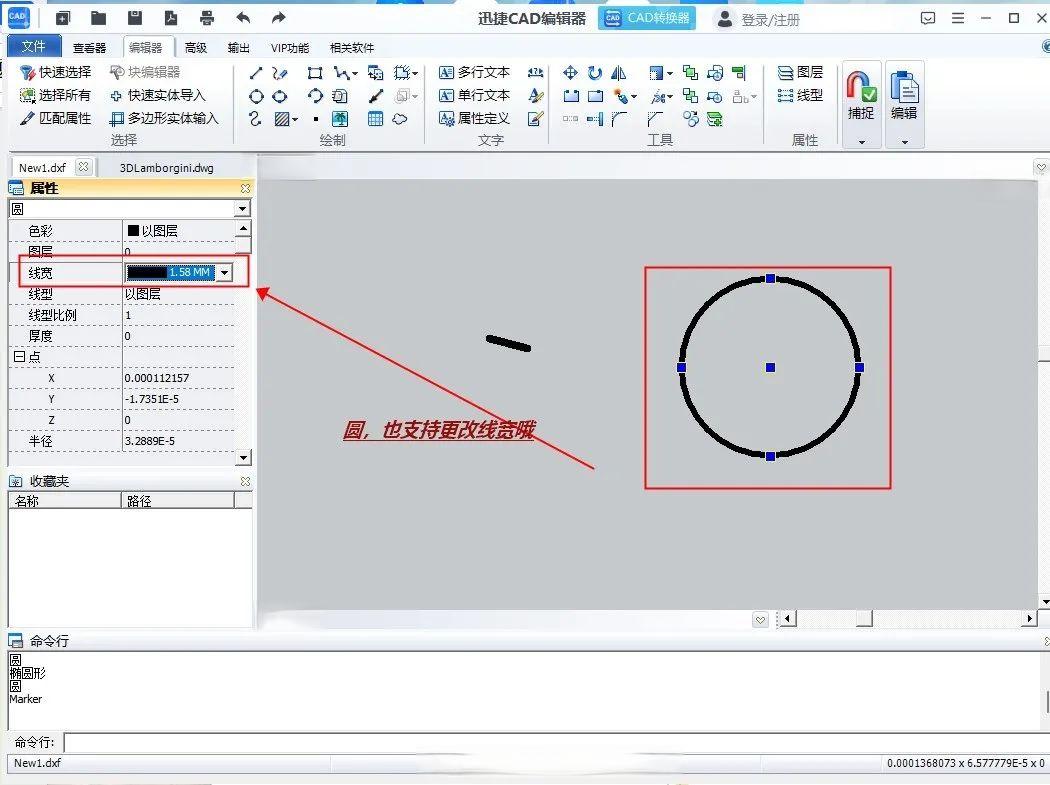The width and height of the screenshot is (1050, 785).
Task: Click the CAD转换器 button
Action: (647, 18)
